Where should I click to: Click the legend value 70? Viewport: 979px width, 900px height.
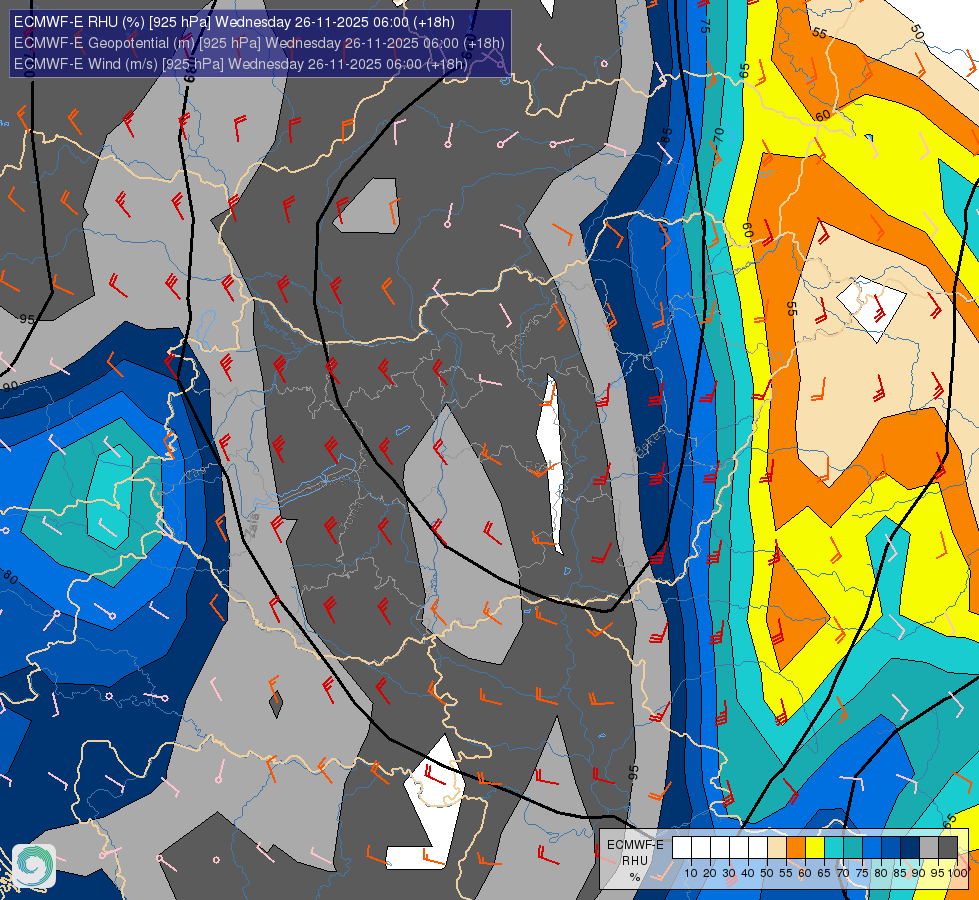[x=844, y=873]
